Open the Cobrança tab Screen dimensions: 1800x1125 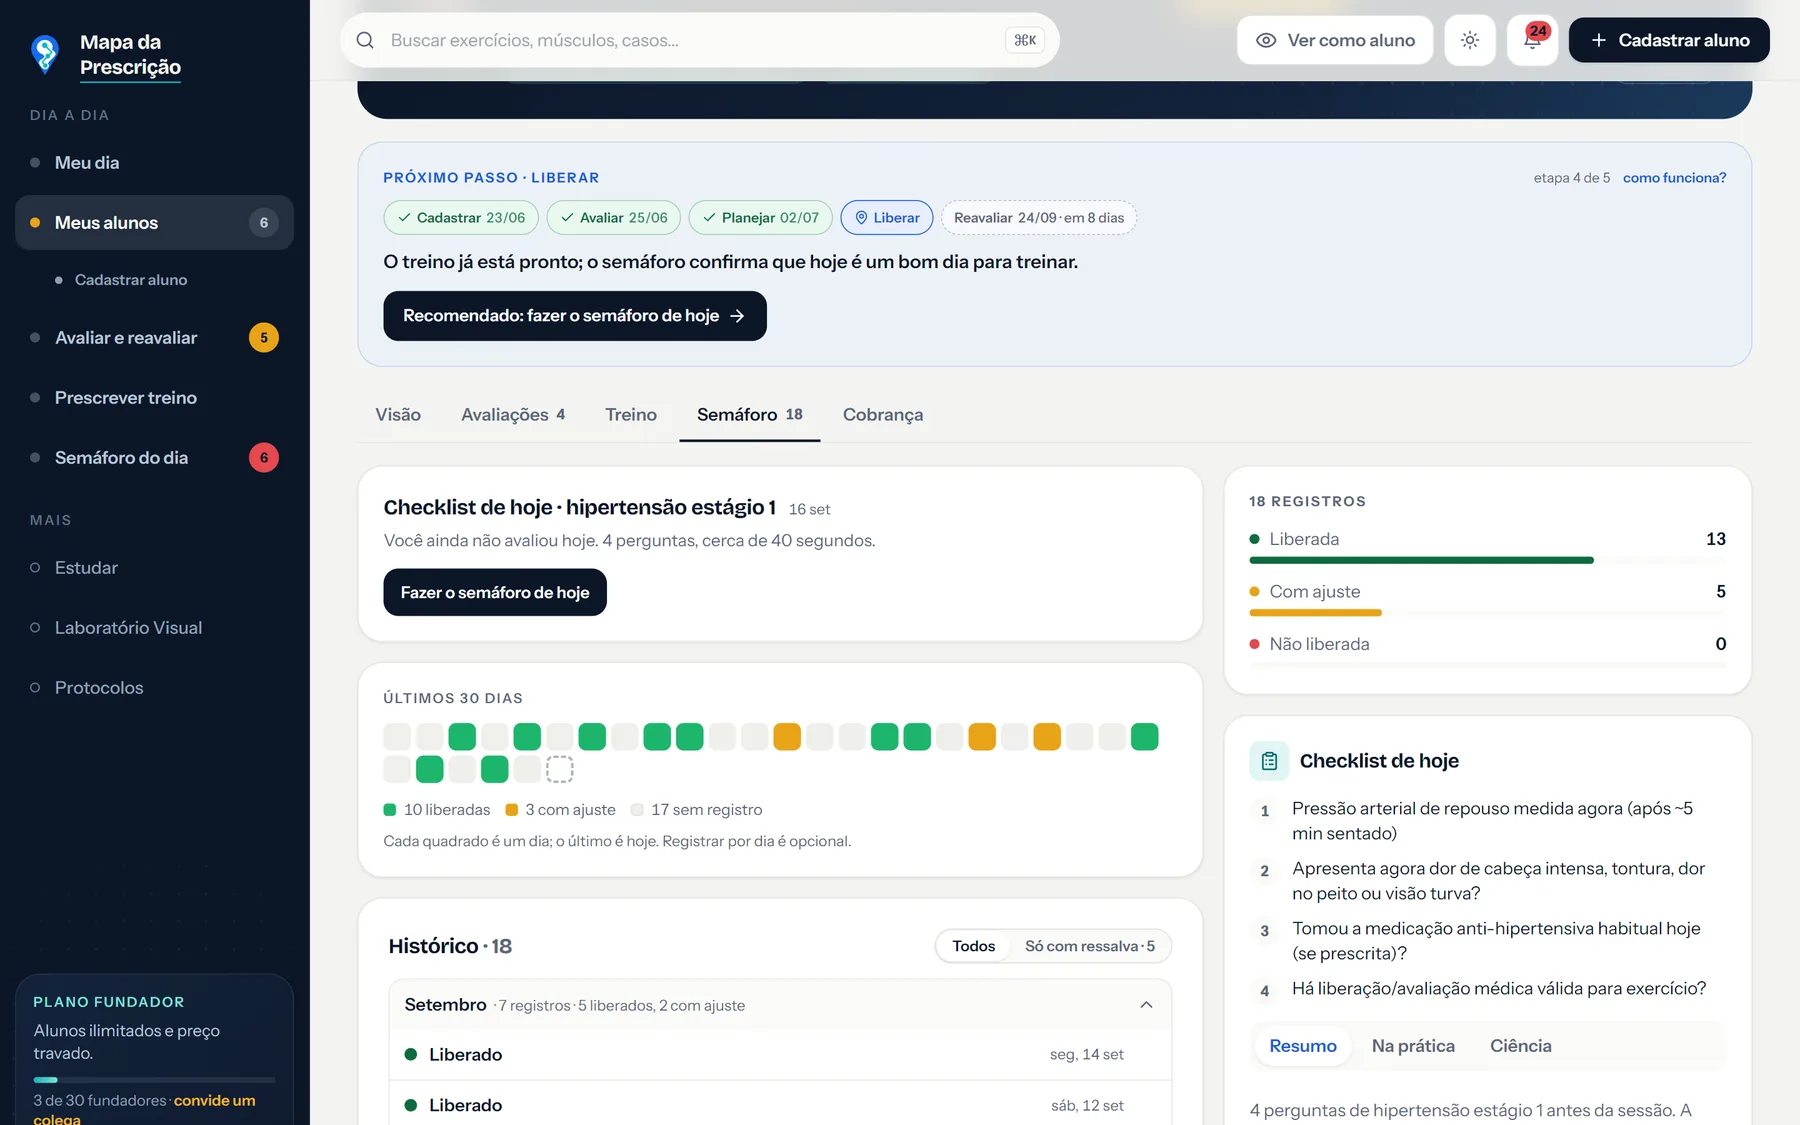[883, 415]
